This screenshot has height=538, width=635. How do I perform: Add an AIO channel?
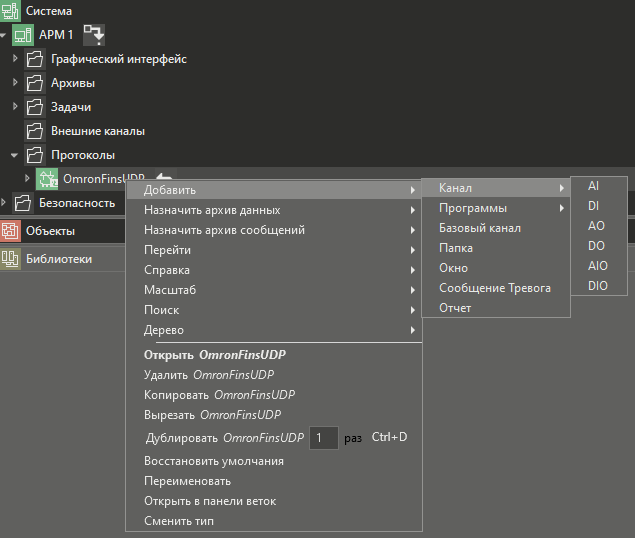tap(599, 266)
